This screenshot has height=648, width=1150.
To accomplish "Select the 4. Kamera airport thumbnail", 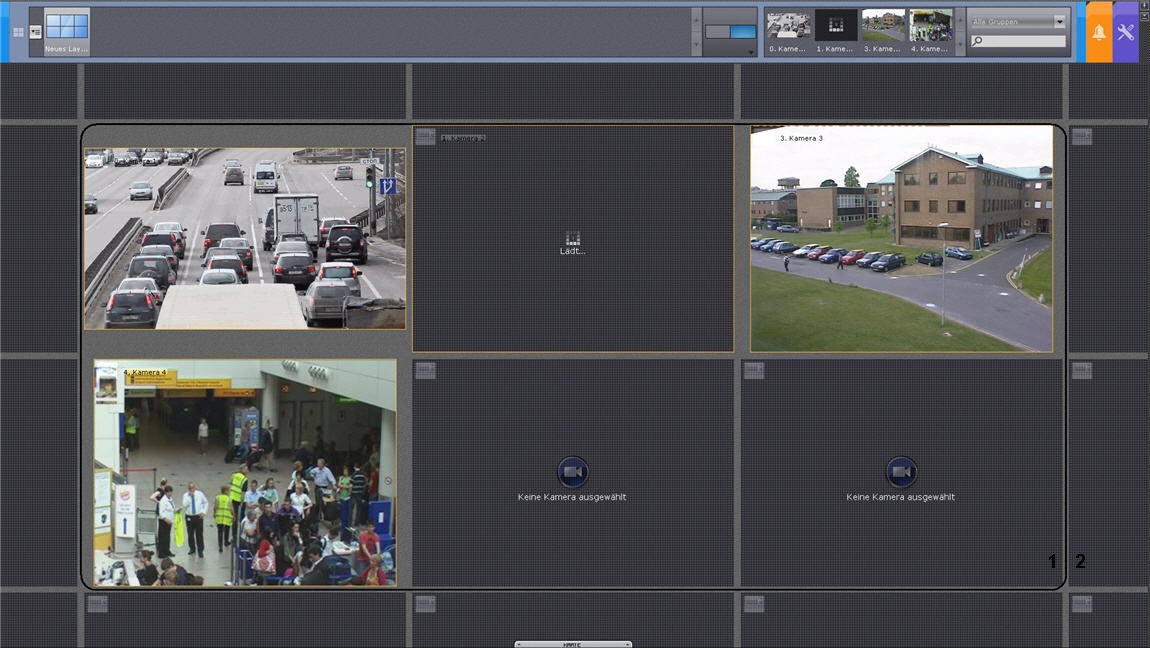I will (x=930, y=27).
